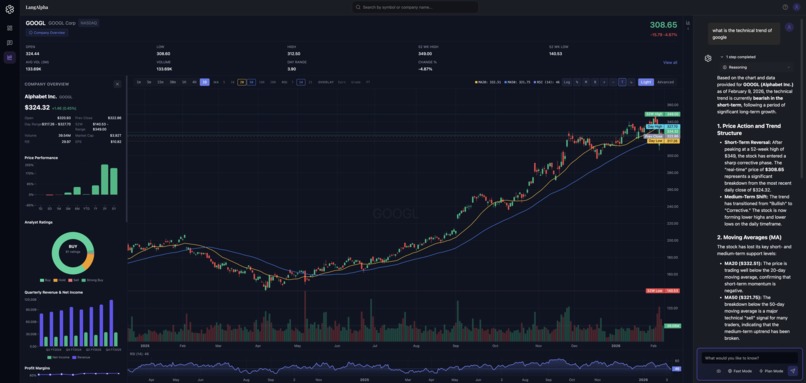Open the chat icon in left sidebar

9,43
